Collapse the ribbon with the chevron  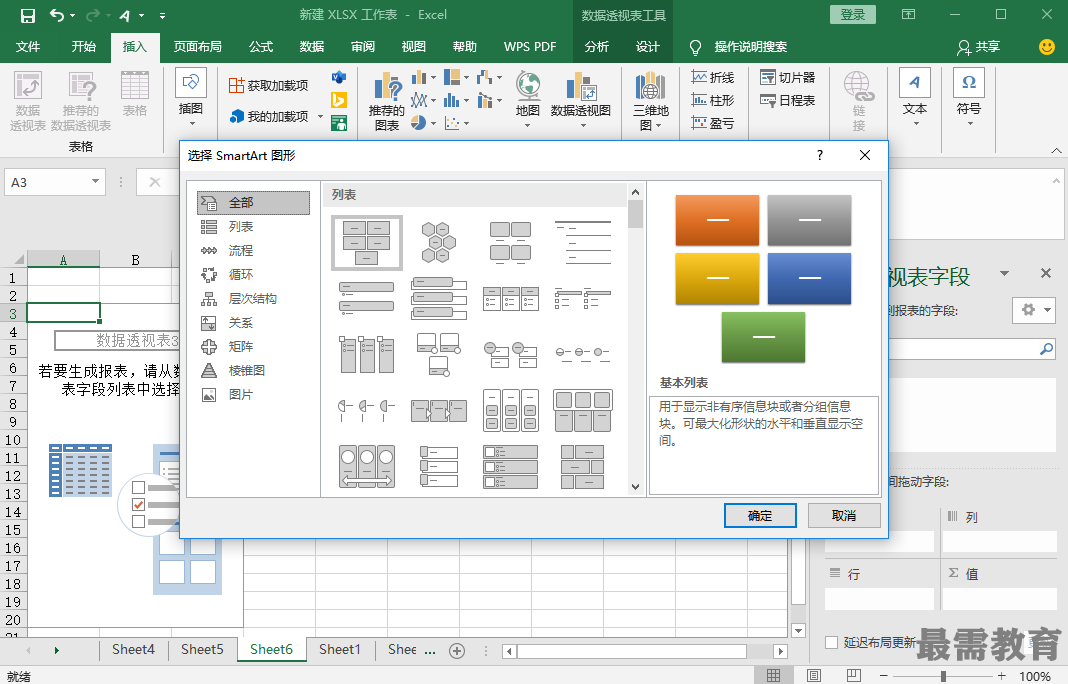pos(1056,149)
